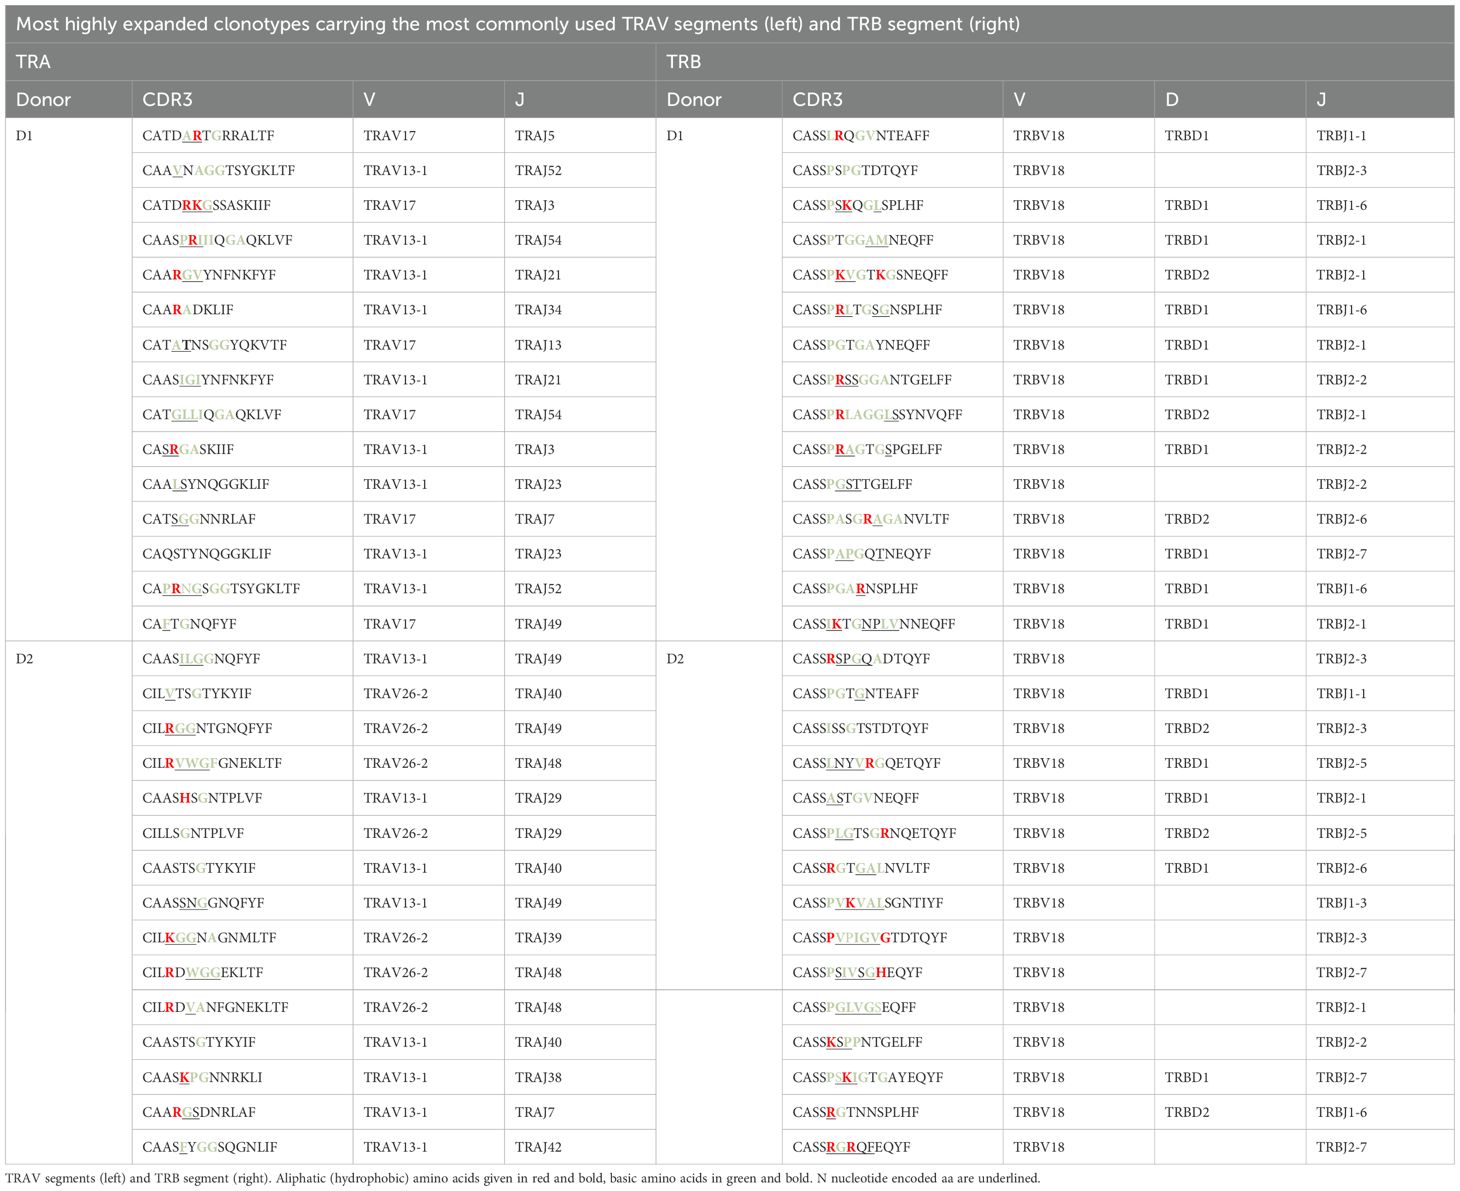1460x1191 pixels.
Task: Select the TRA section header
Action: click(x=33, y=62)
